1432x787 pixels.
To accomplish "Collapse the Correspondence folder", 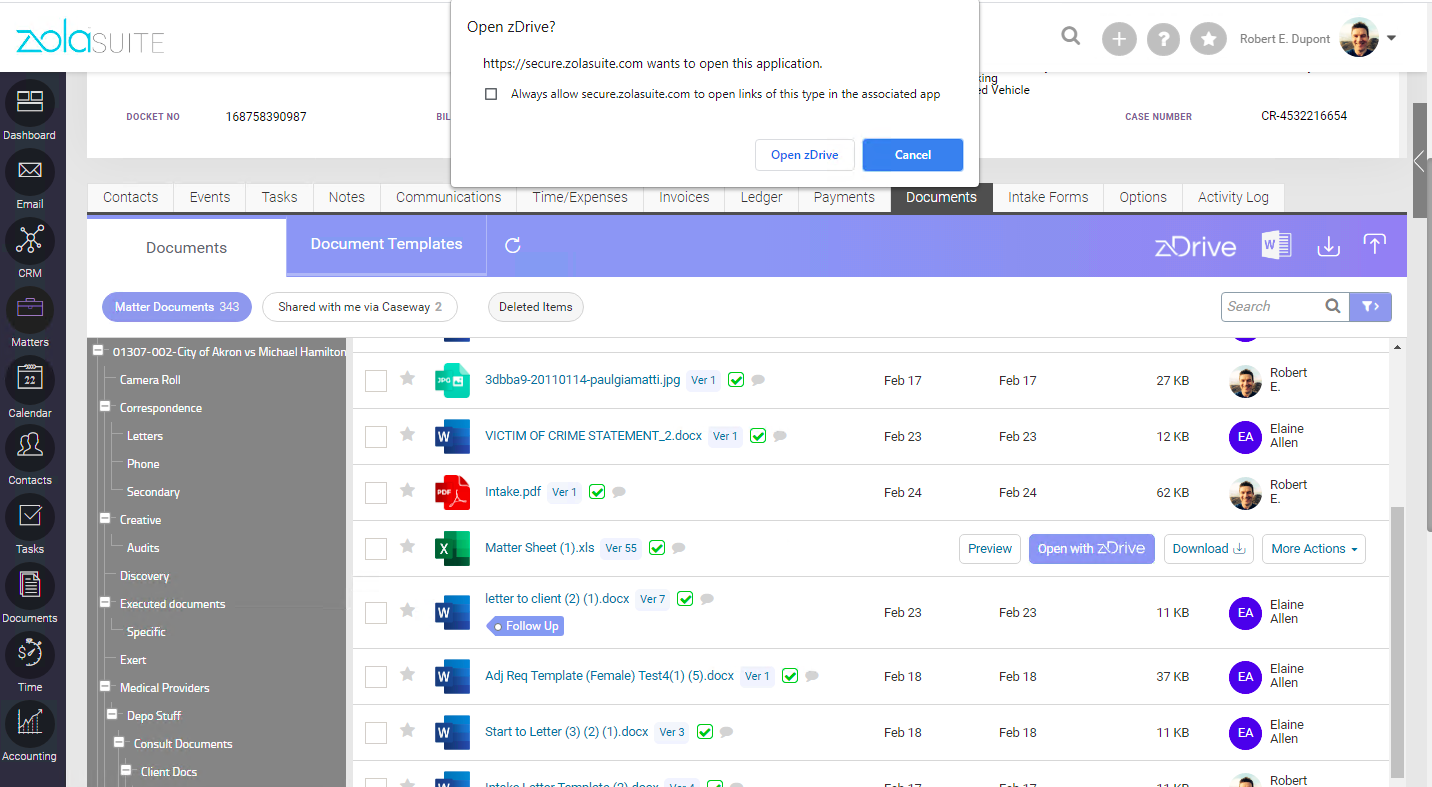I will point(105,407).
